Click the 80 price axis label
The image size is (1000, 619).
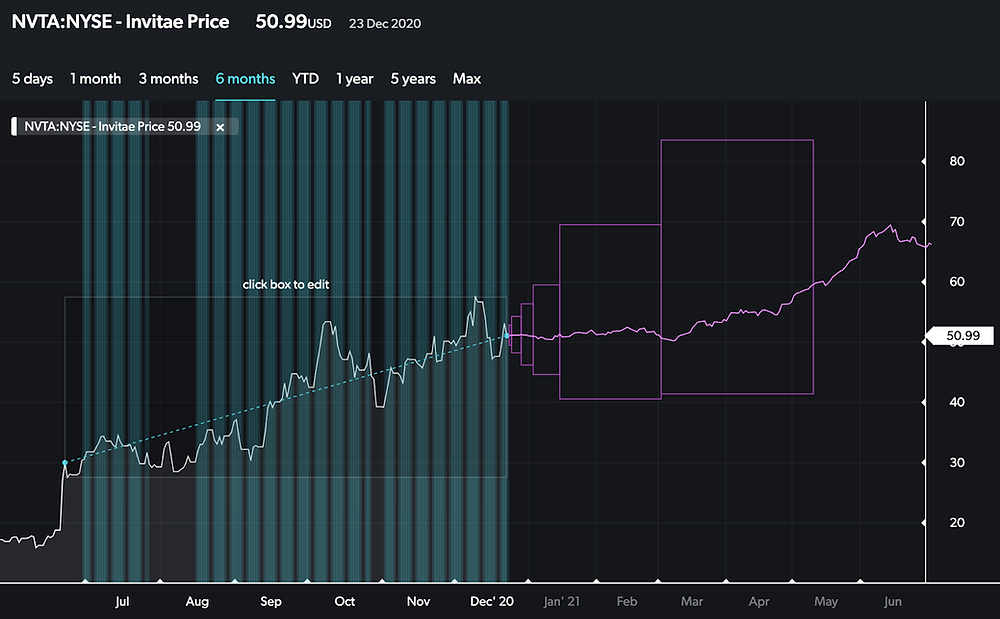pos(957,161)
